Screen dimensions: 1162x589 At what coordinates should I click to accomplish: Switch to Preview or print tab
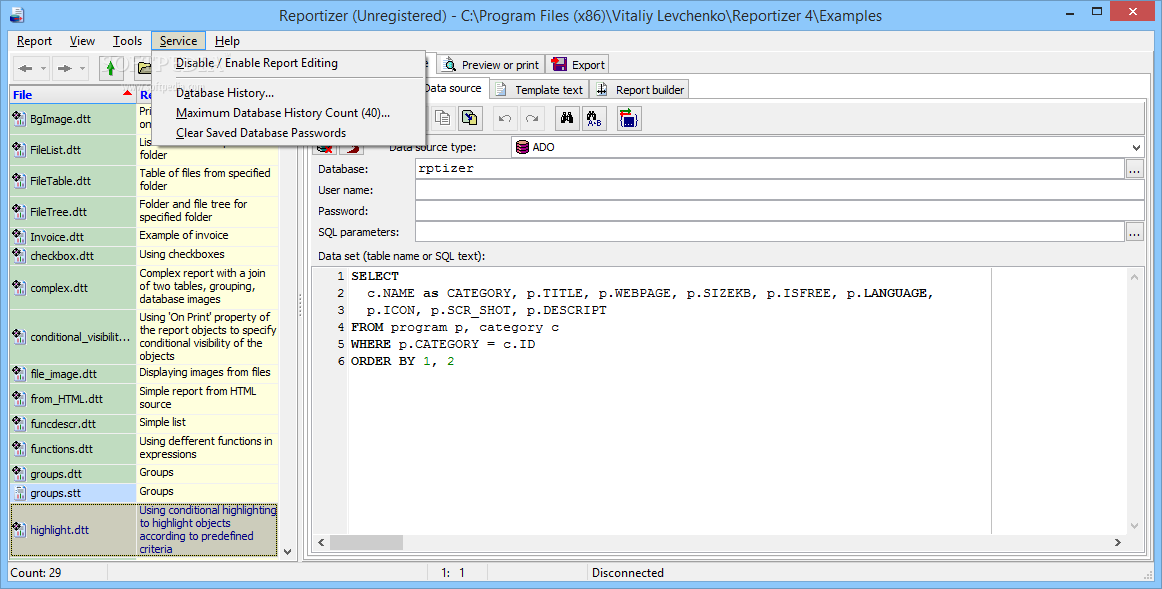[x=491, y=65]
